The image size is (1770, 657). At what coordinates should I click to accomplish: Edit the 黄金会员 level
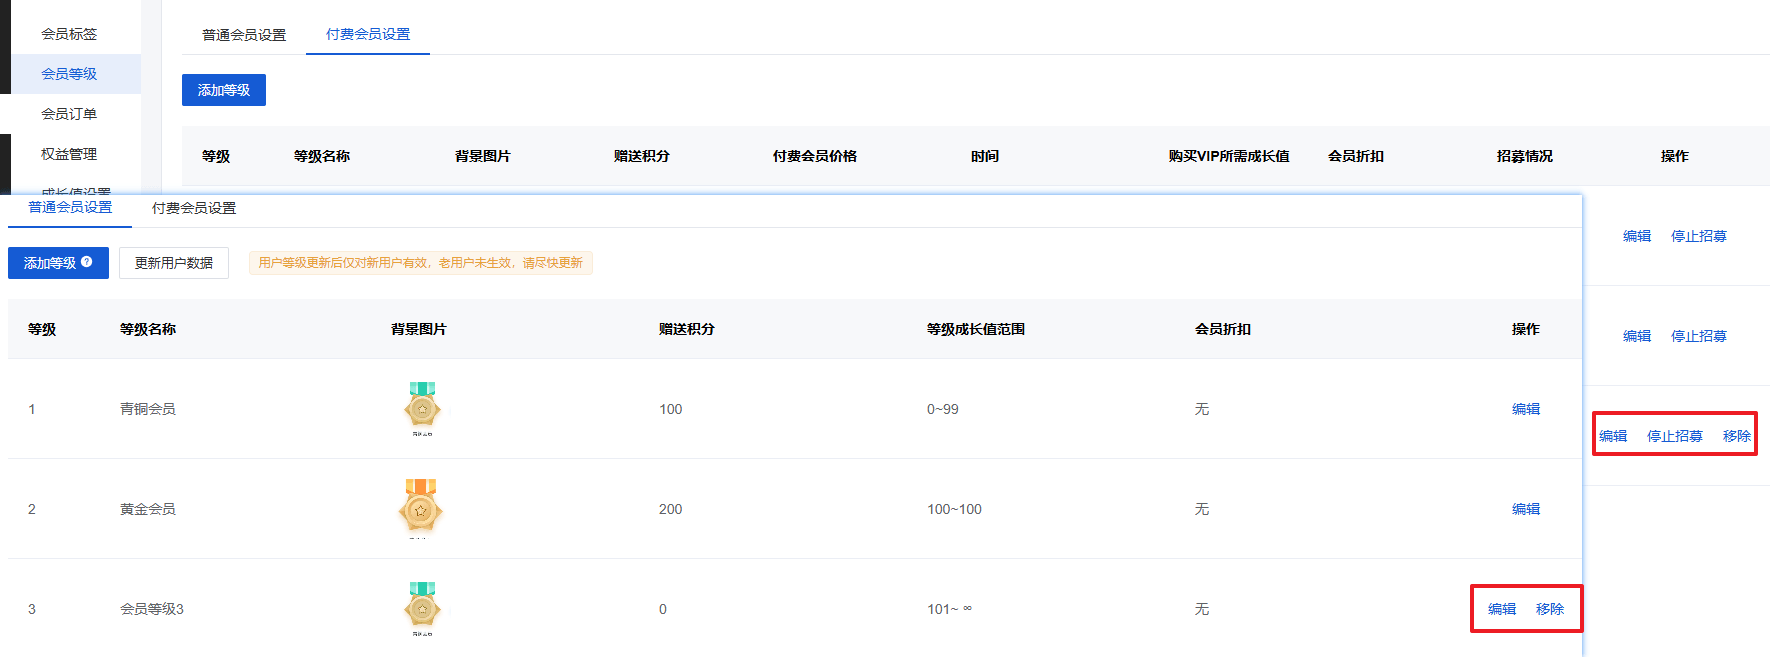[x=1526, y=509]
